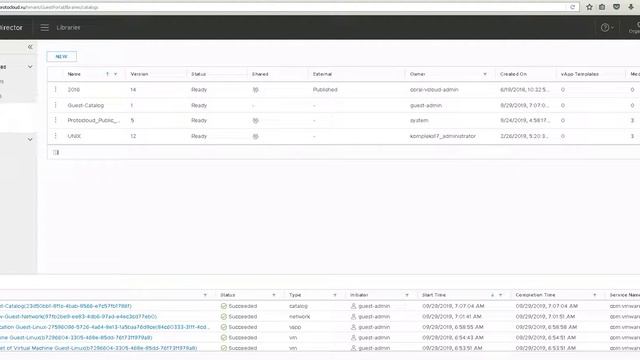Click the 'network' type cell in tasks
The width and height of the screenshot is (640, 360).
(300, 316)
